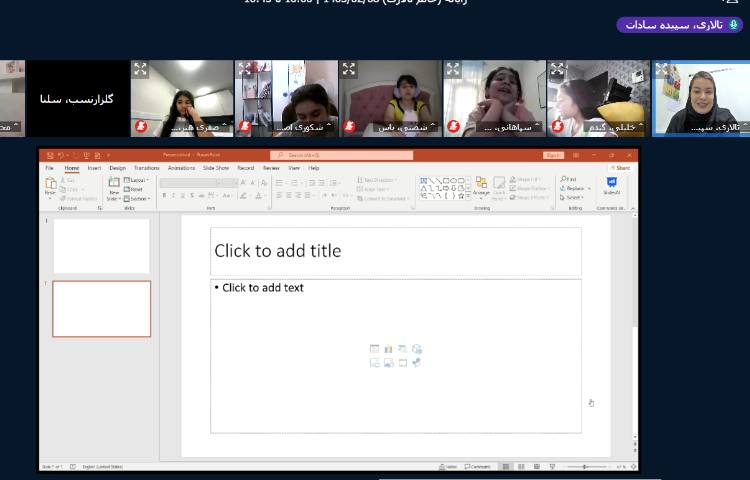Select the camera-off participant tile گلرارنسب

pyautogui.click(x=78, y=98)
